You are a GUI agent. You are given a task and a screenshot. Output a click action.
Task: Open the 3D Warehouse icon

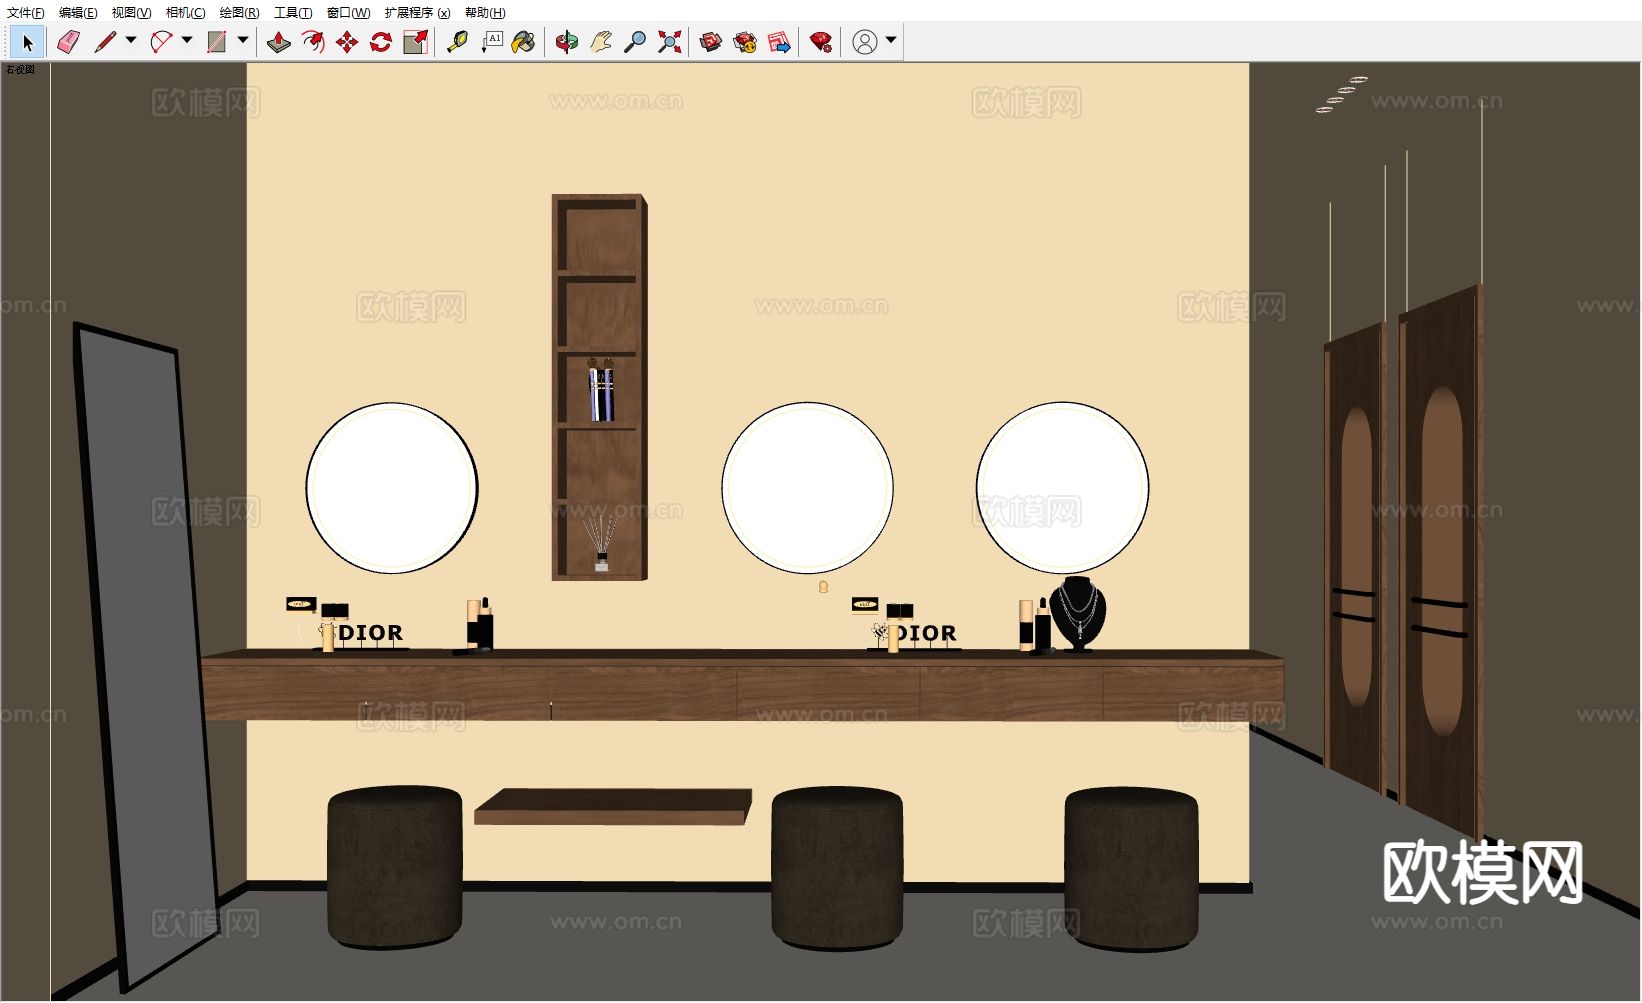point(711,42)
